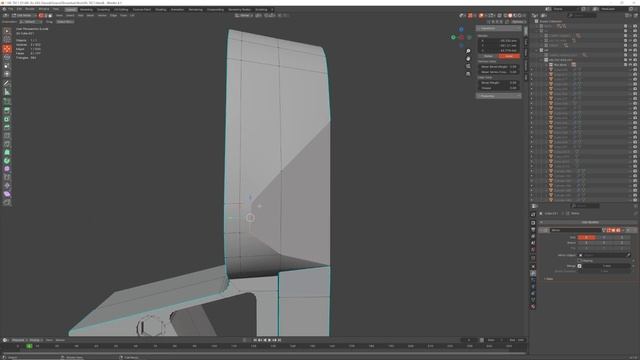Screen dimensions: 640x360
Task: Activate the Knife tool
Action: pos(7,144)
